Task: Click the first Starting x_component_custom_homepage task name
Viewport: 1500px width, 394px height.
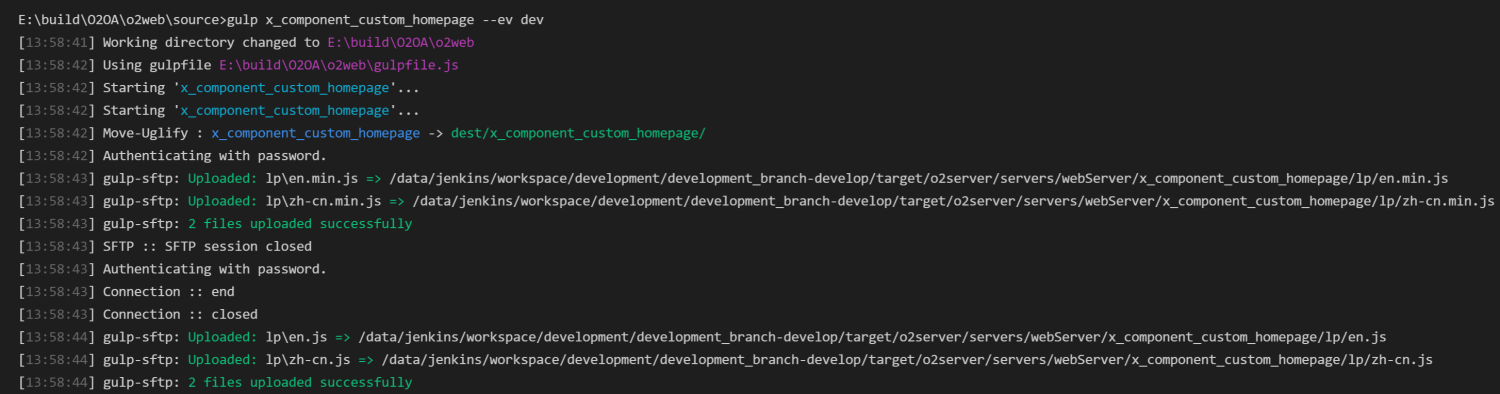Action: pyautogui.click(x=285, y=88)
